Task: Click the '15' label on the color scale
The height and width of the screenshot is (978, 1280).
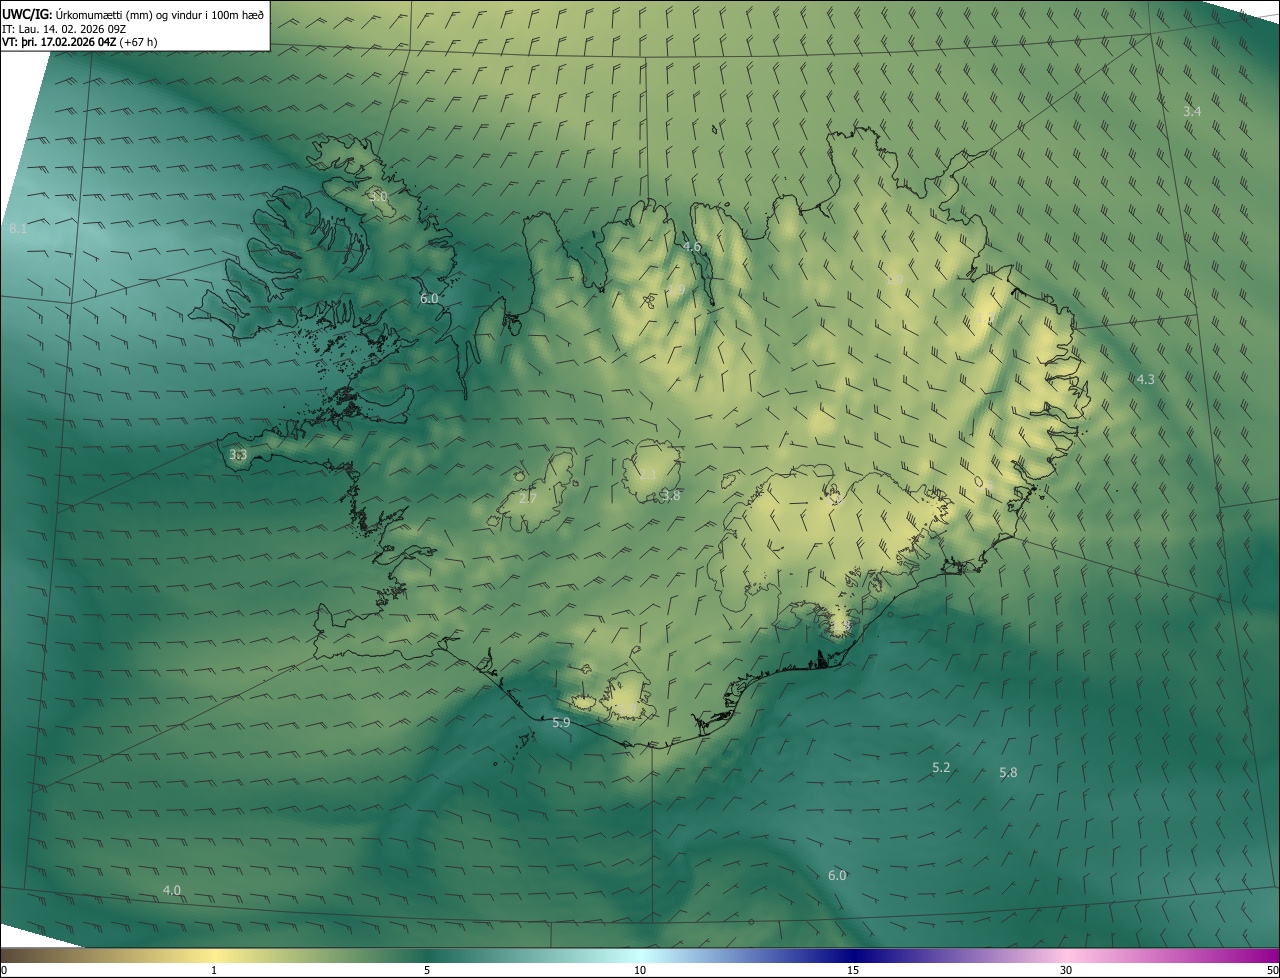Action: coord(853,971)
